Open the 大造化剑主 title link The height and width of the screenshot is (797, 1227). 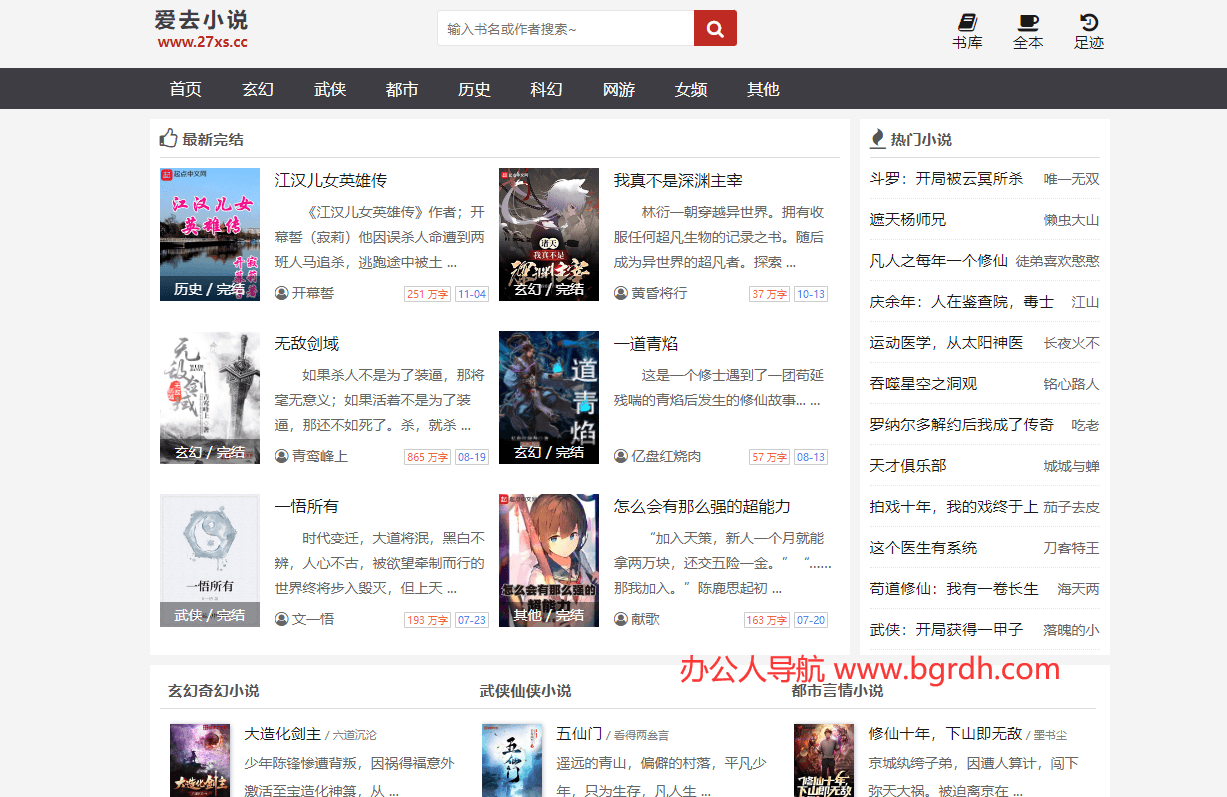(283, 734)
